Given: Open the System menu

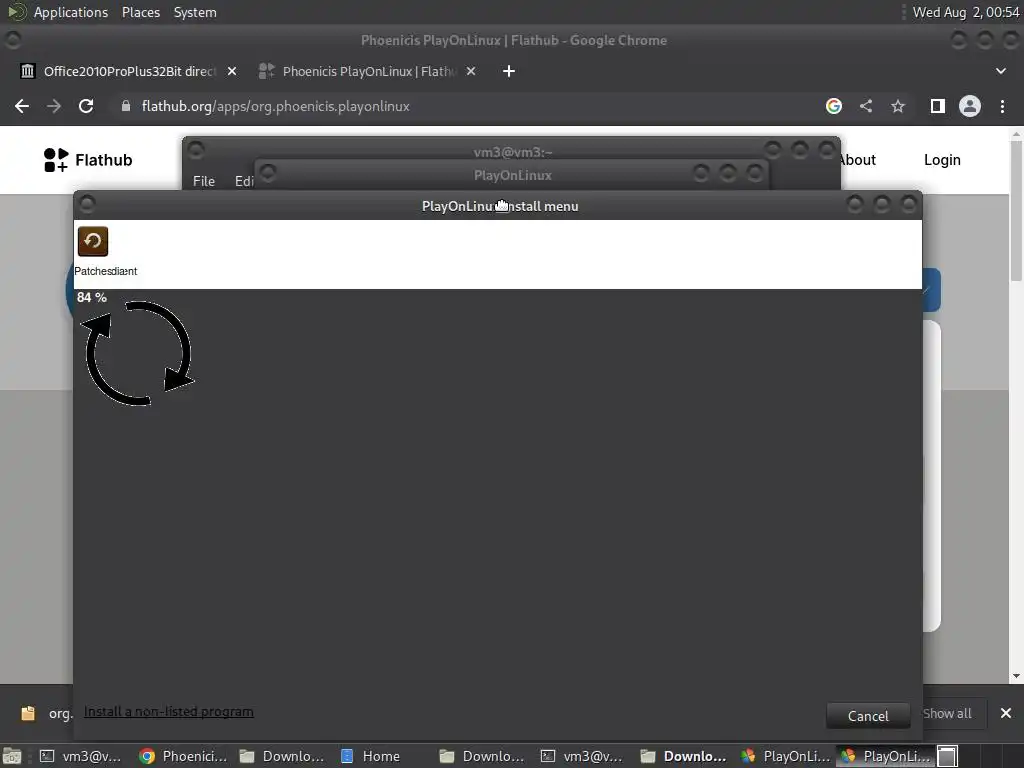Looking at the screenshot, I should tap(195, 12).
